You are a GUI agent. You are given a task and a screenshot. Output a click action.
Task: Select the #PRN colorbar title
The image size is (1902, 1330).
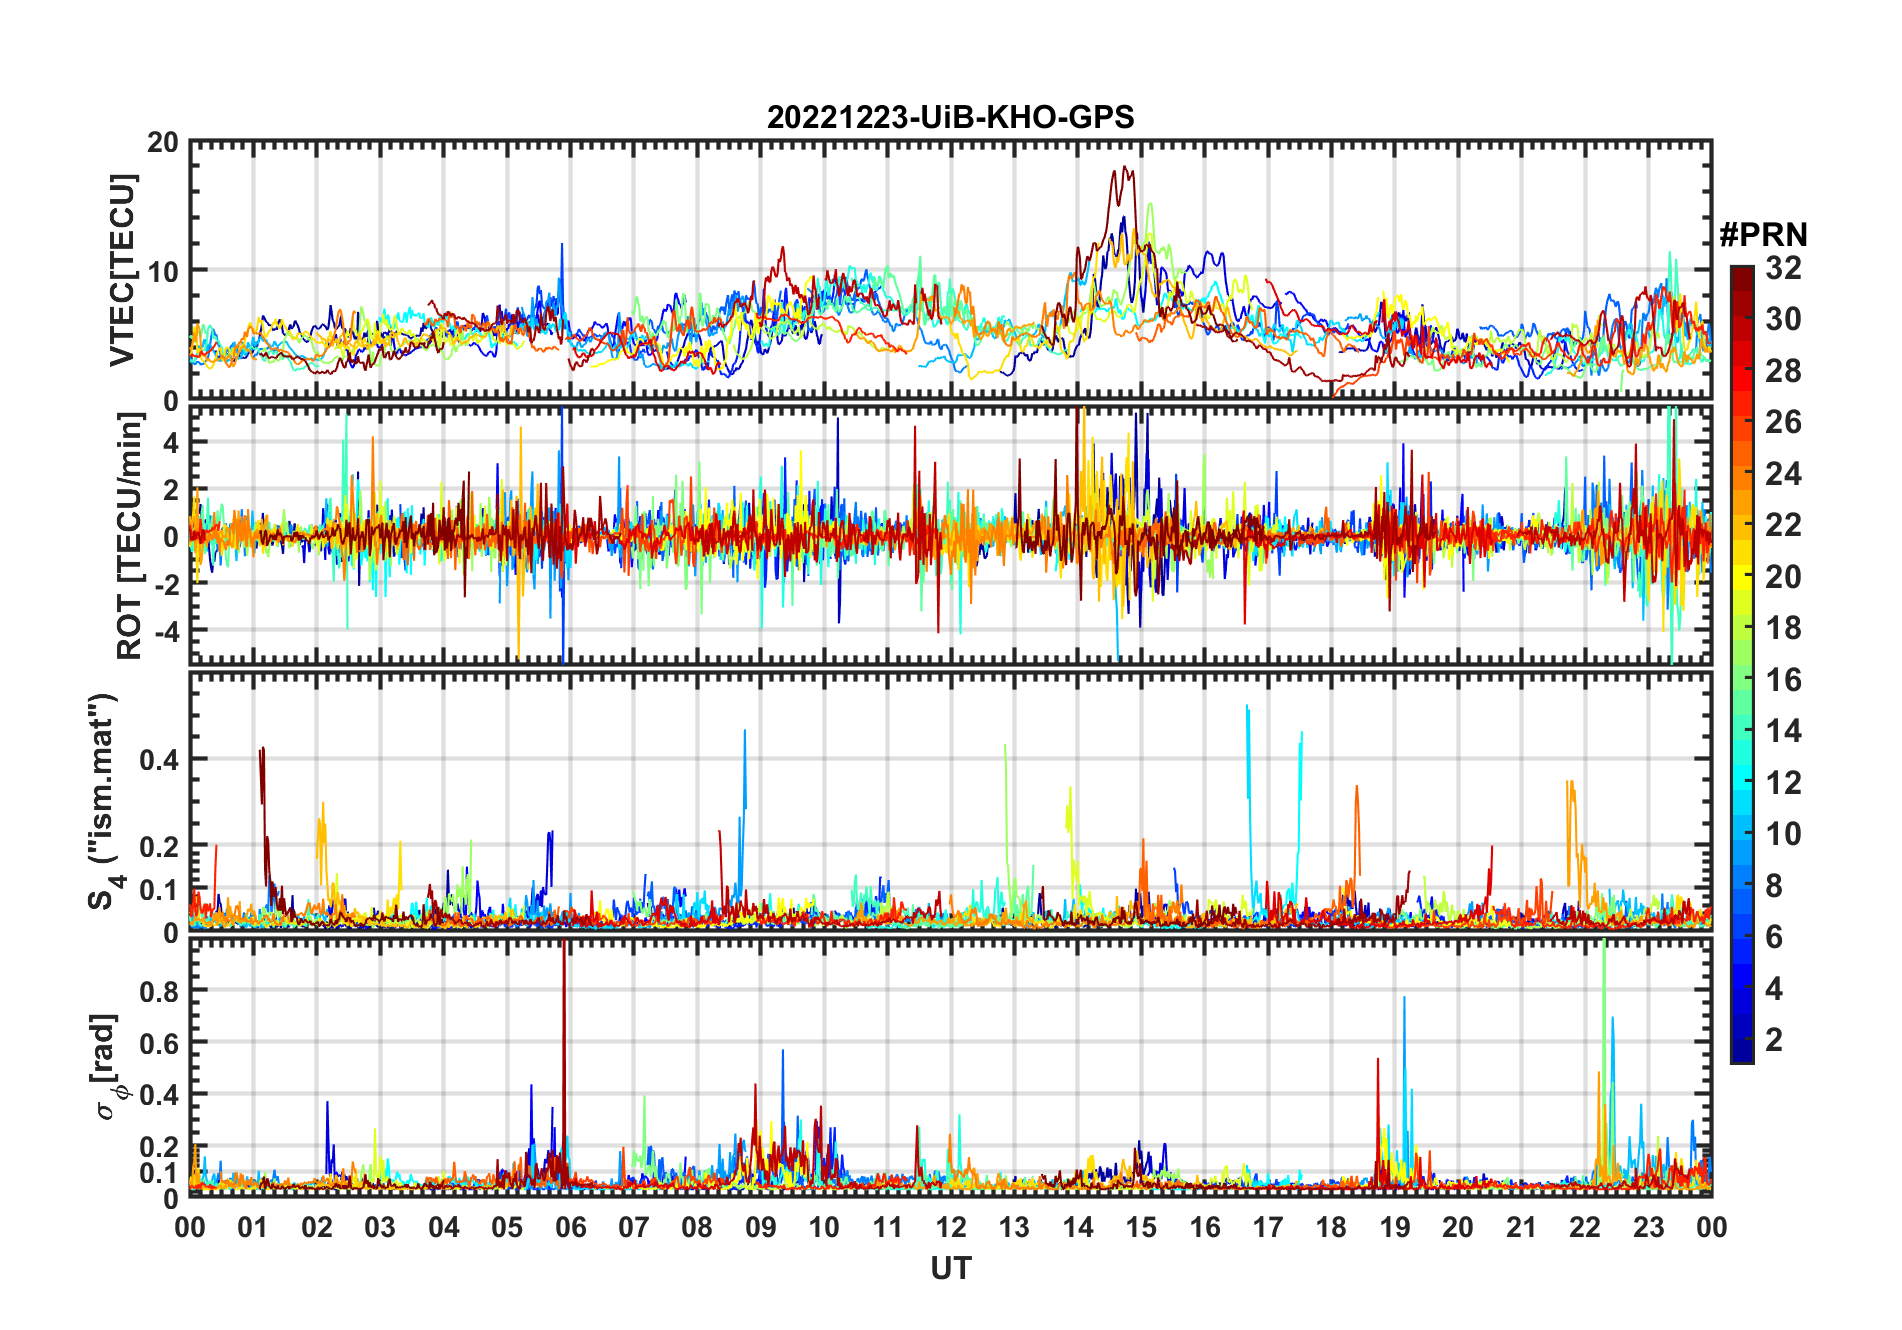(x=1763, y=235)
